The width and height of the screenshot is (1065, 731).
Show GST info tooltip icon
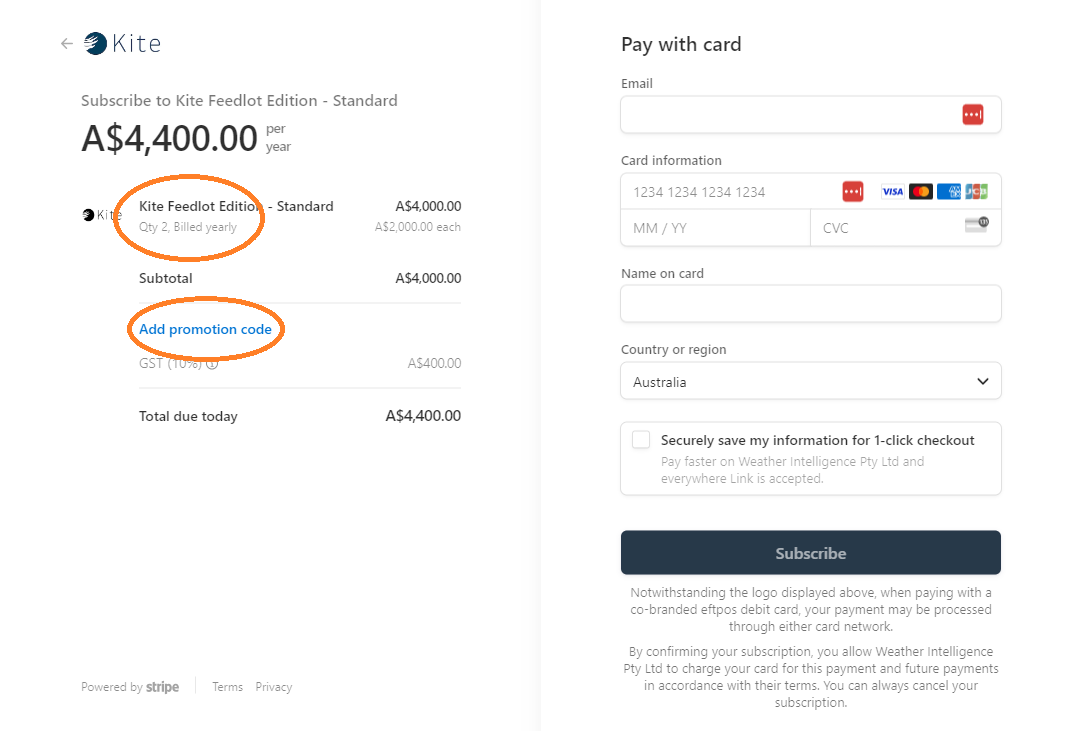point(212,364)
